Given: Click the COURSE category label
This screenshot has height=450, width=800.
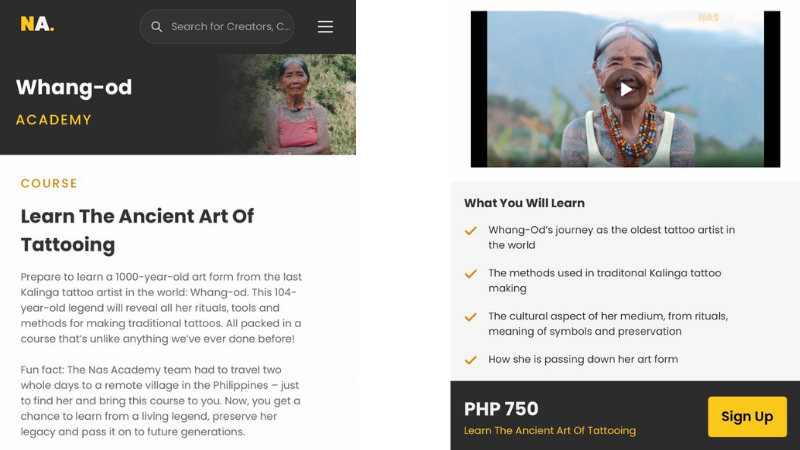Looking at the screenshot, I should [49, 183].
